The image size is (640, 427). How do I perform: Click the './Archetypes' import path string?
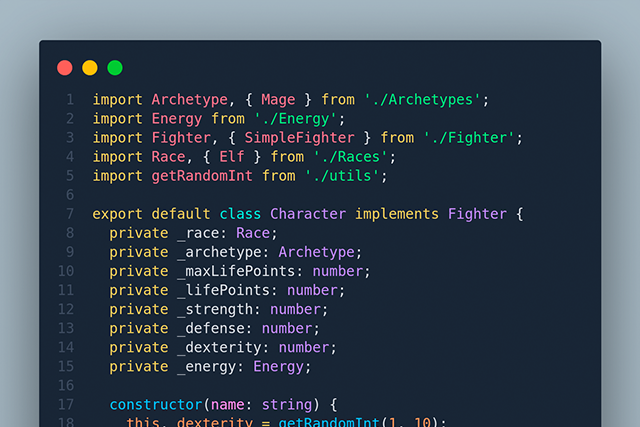click(x=422, y=100)
